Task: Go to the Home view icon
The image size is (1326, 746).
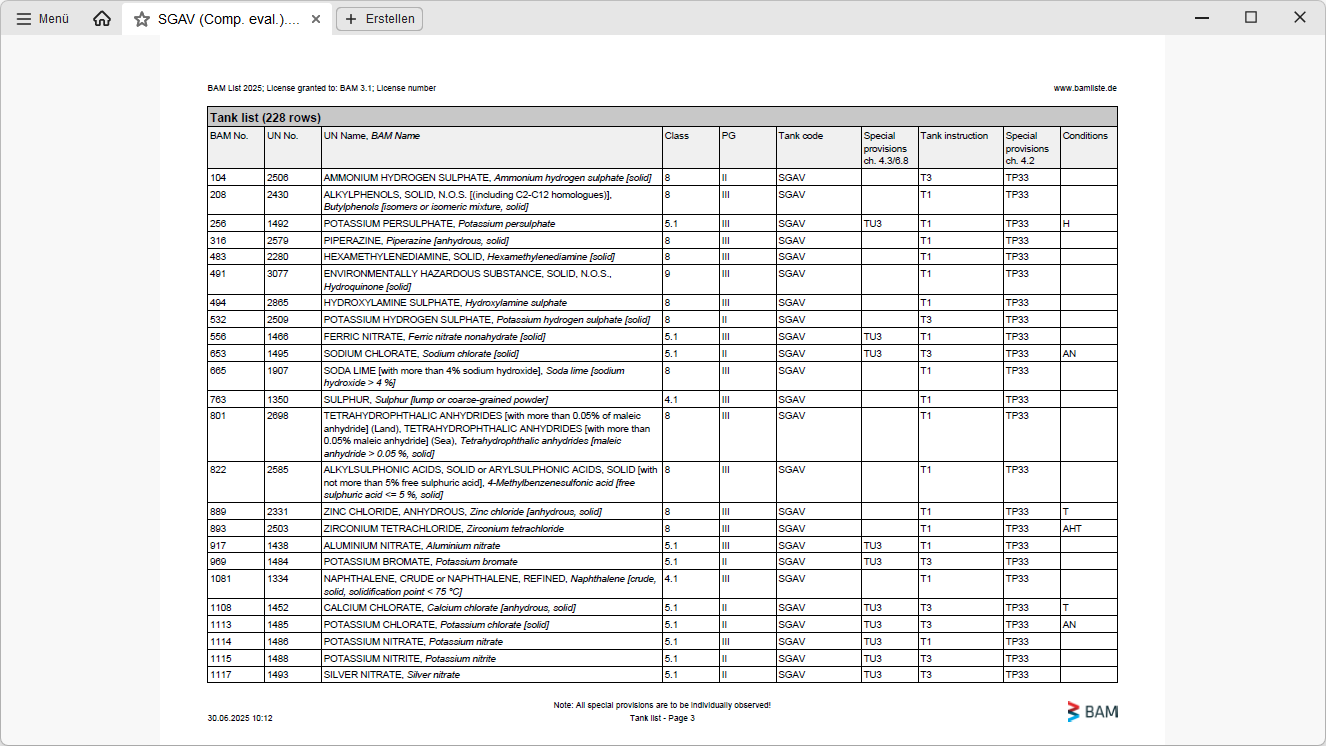Action: pos(102,19)
